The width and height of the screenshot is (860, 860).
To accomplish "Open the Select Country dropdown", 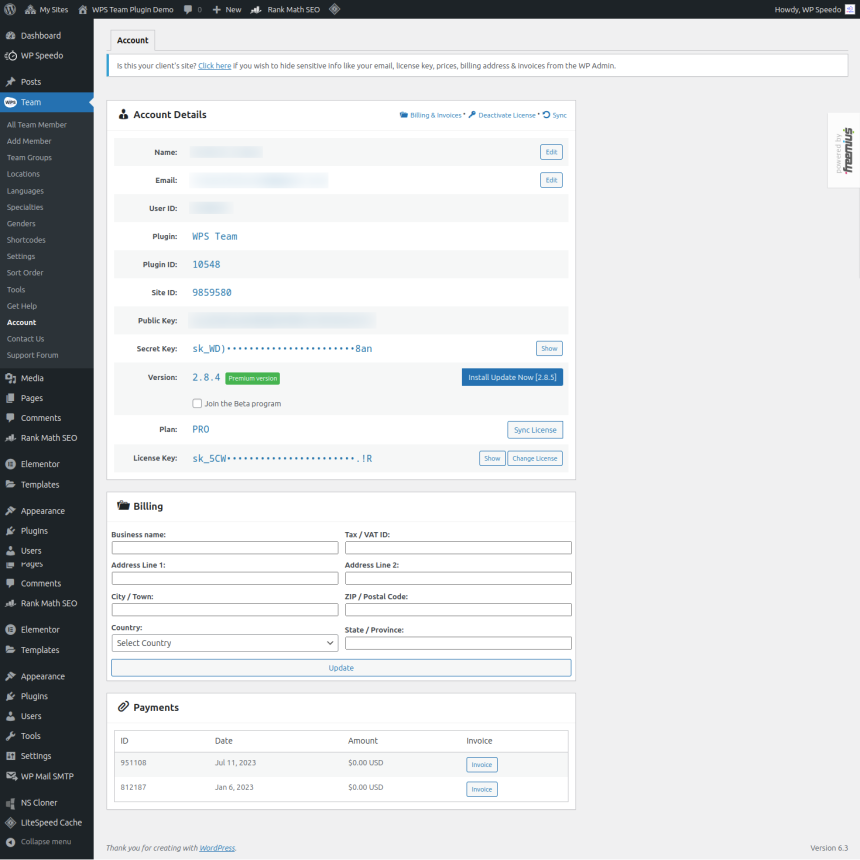I will [x=224, y=643].
